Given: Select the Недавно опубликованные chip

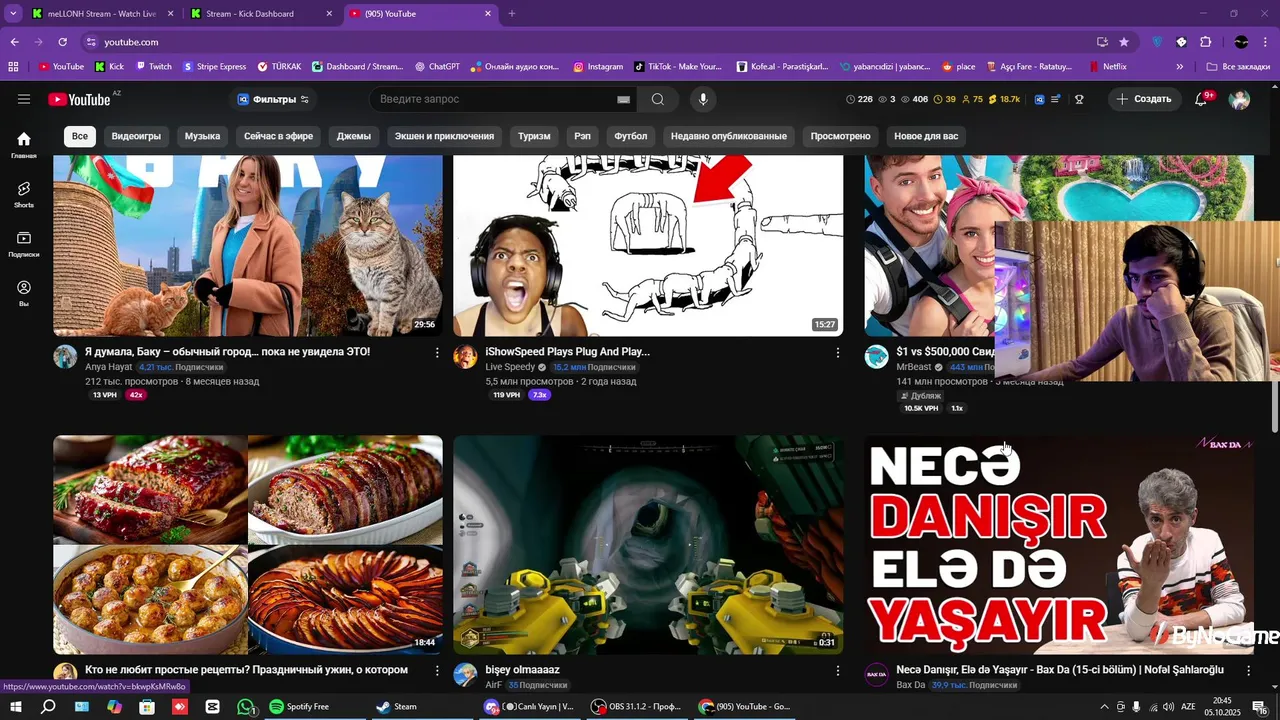Looking at the screenshot, I should pos(729,136).
